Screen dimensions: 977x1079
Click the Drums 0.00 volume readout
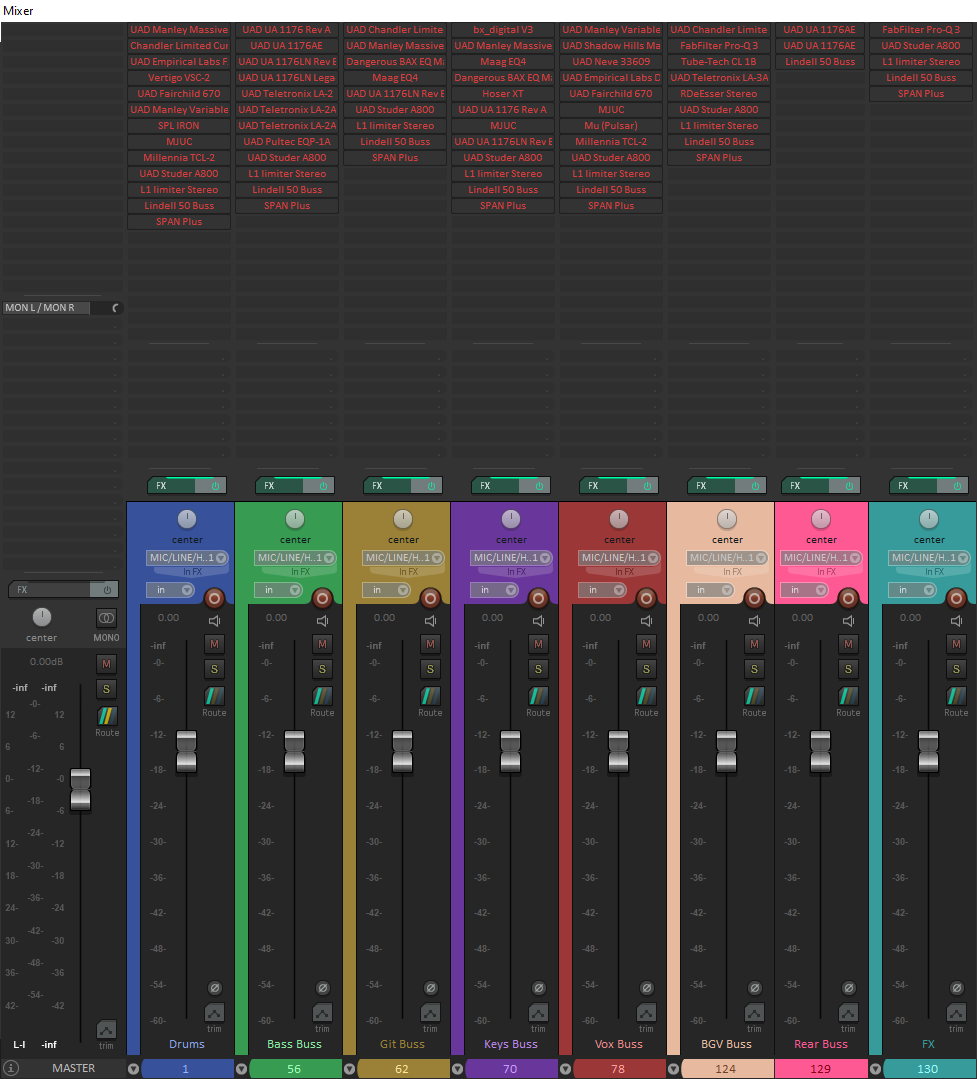click(169, 618)
